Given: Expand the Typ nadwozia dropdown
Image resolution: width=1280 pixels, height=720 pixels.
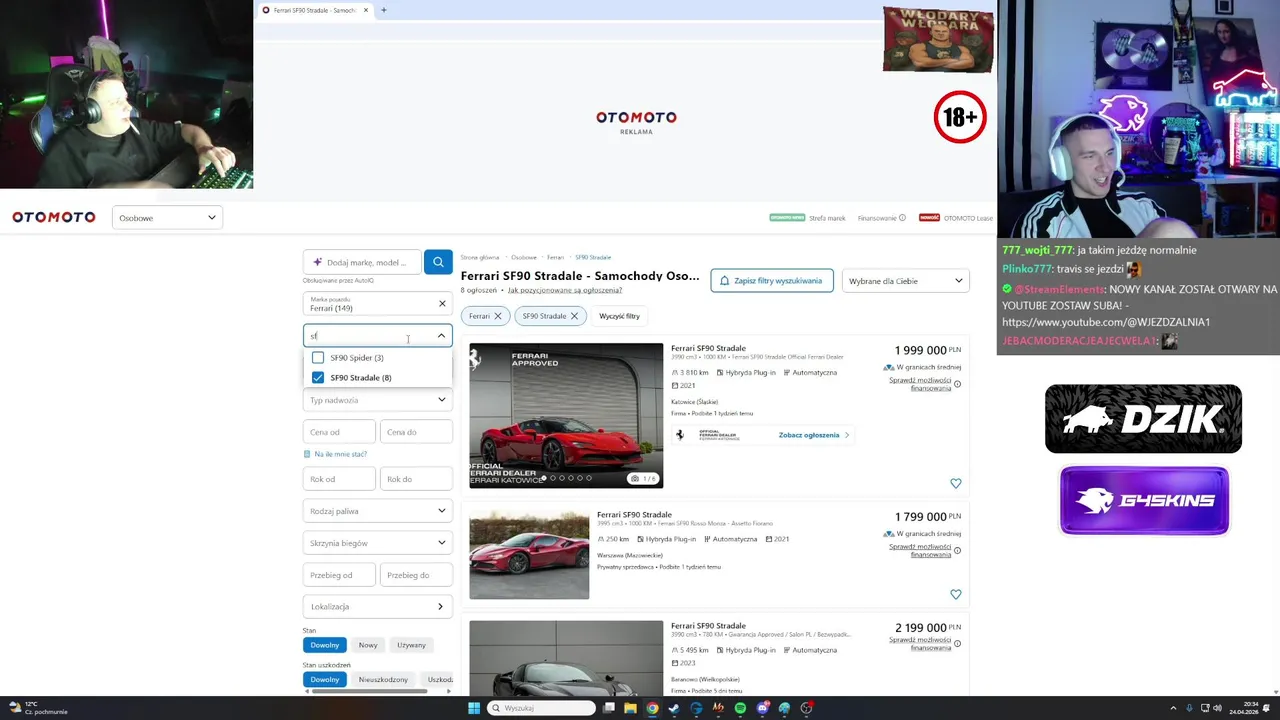Looking at the screenshot, I should point(378,400).
